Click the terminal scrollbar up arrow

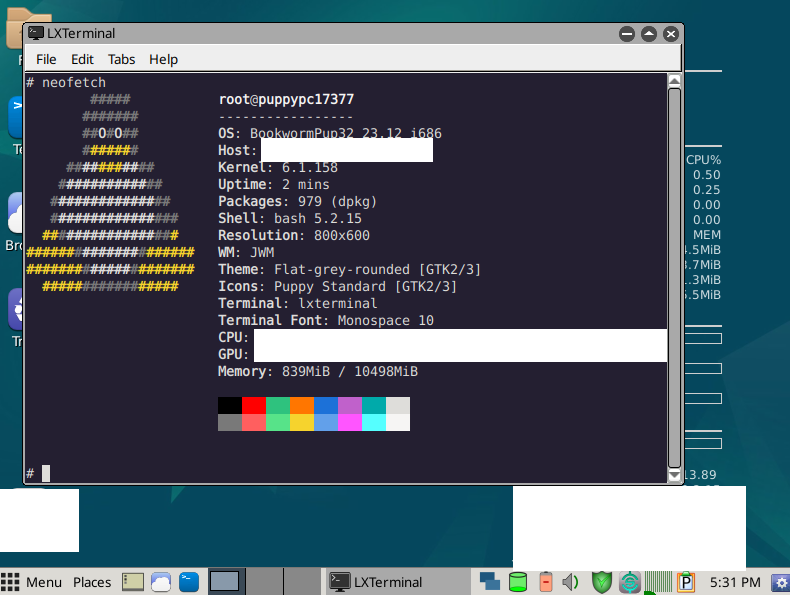click(x=675, y=81)
